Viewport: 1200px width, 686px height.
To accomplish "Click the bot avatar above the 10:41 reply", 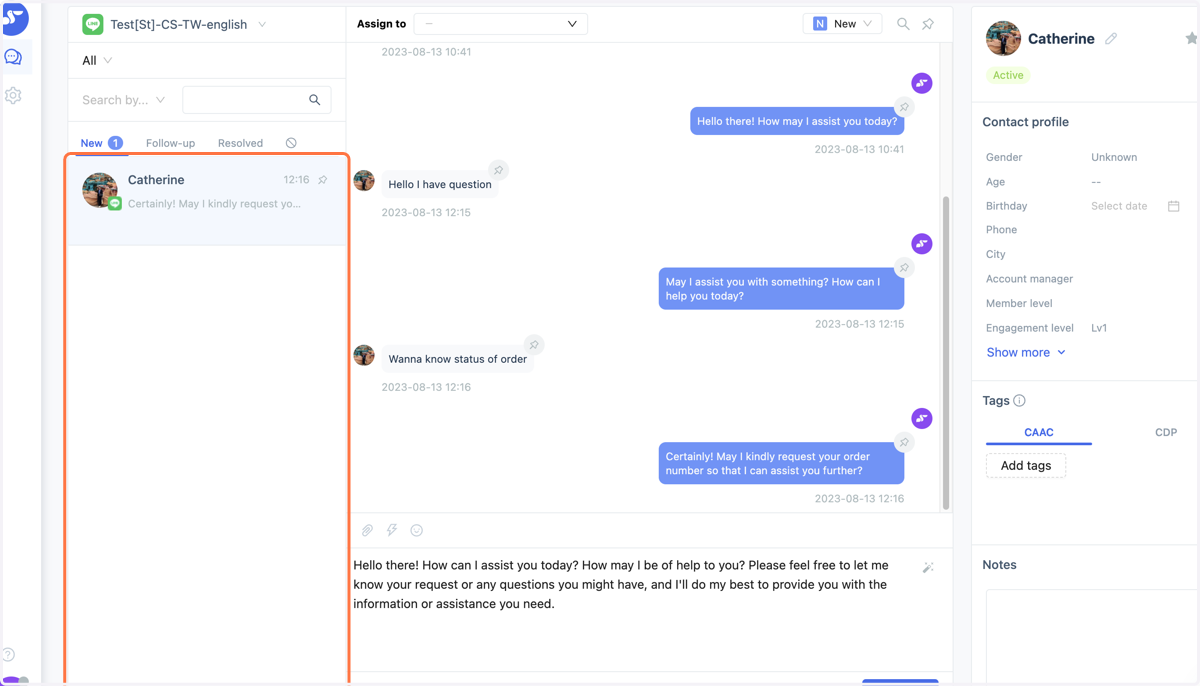I will [x=922, y=83].
